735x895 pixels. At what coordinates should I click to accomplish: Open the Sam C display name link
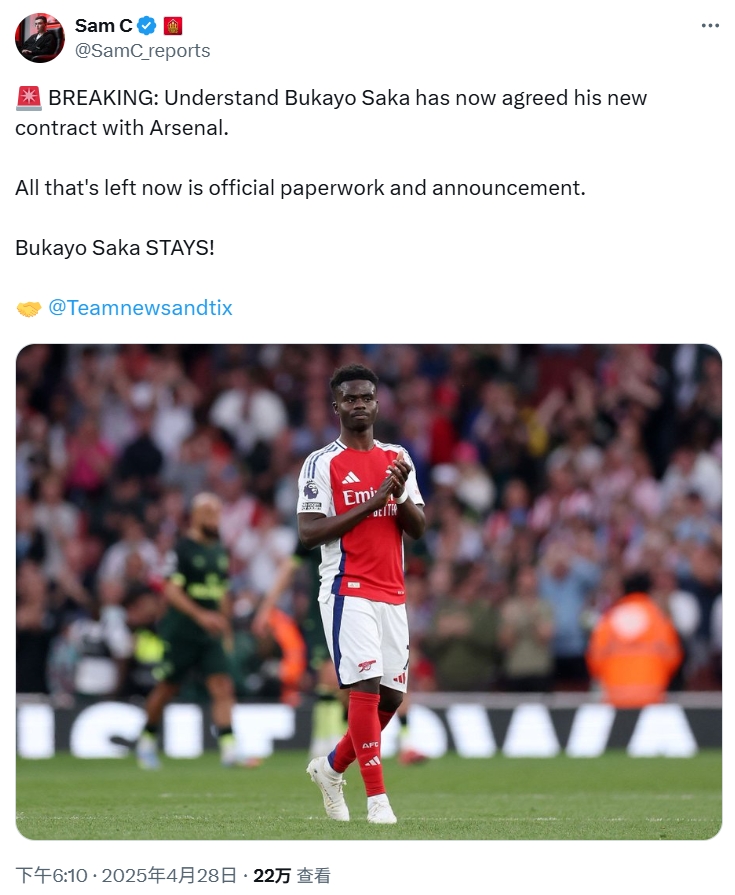(x=103, y=26)
